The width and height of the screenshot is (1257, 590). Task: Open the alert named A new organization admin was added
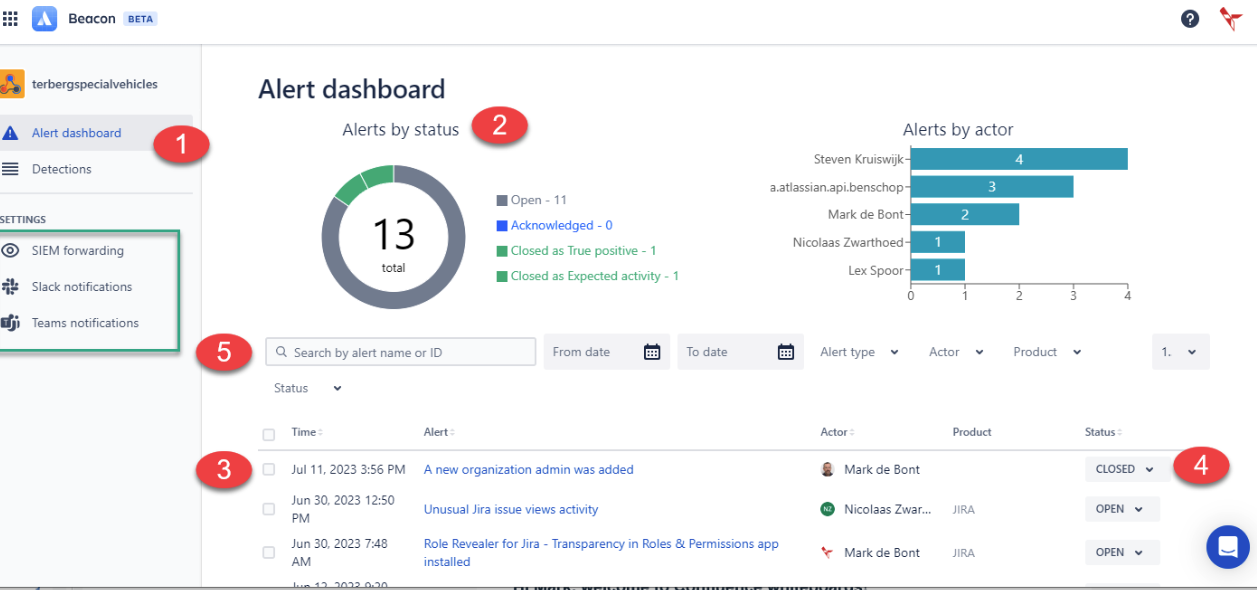[x=528, y=469]
